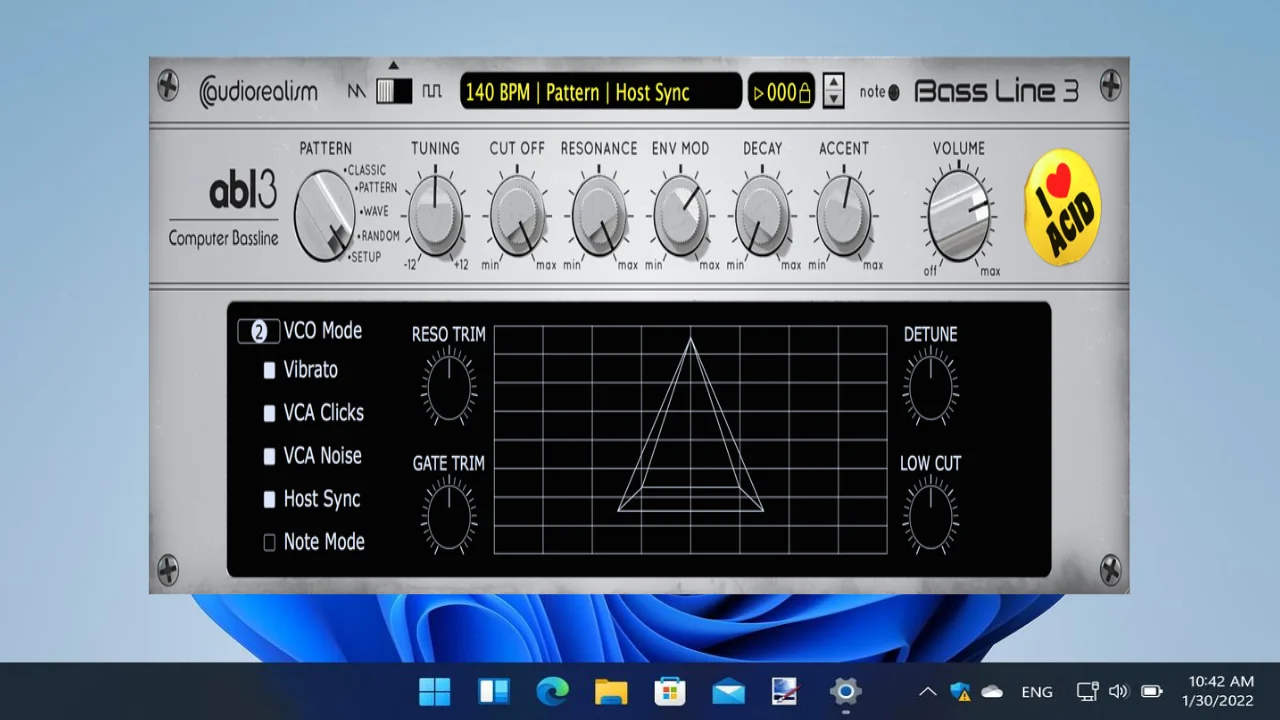Open the OneDrive cloud tray icon

[992, 691]
